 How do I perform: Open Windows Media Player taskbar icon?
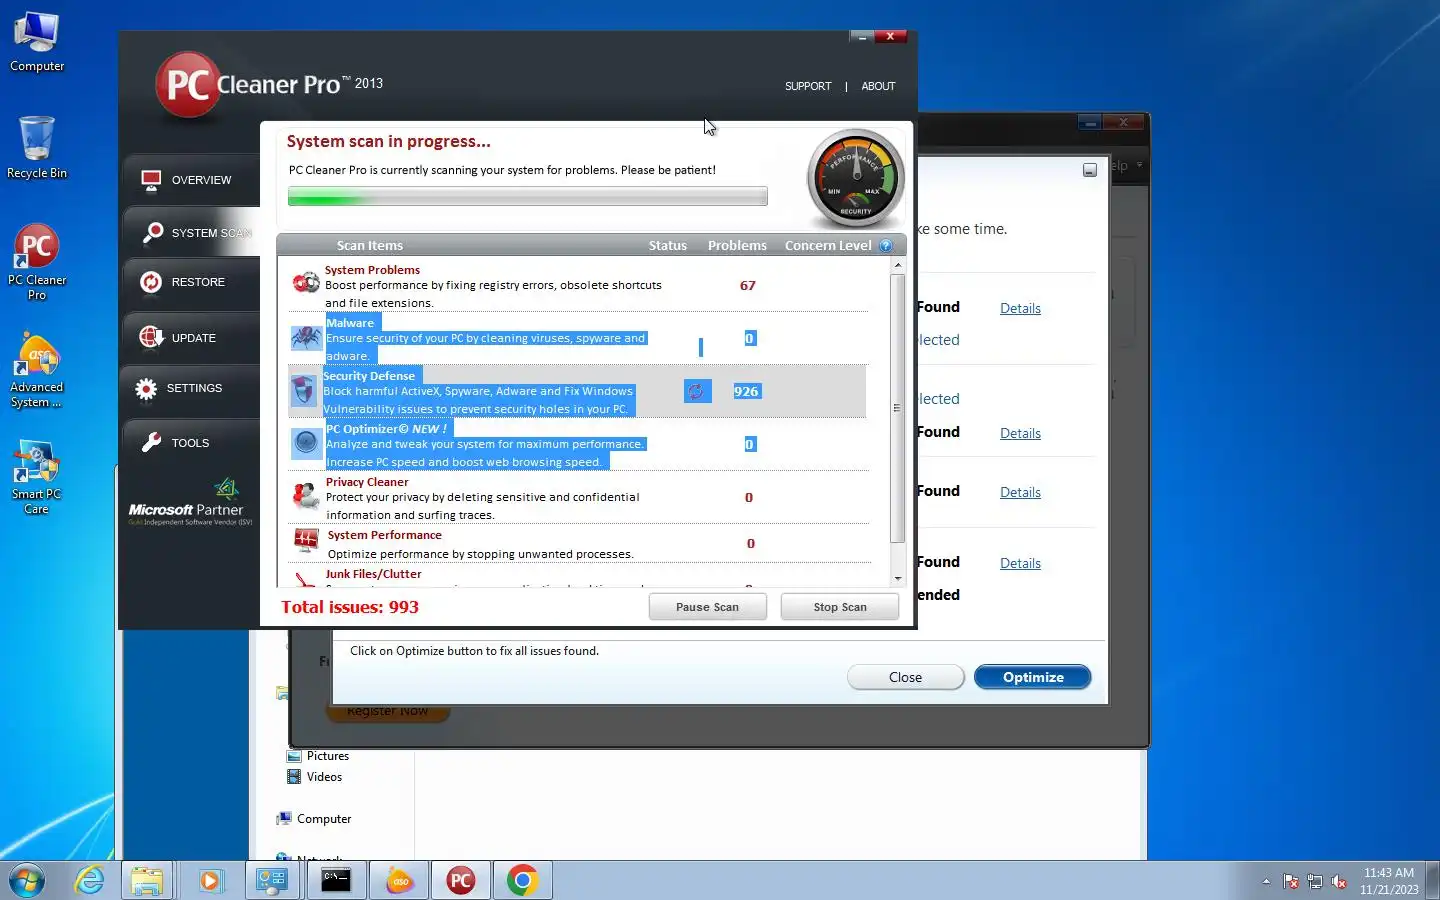209,881
